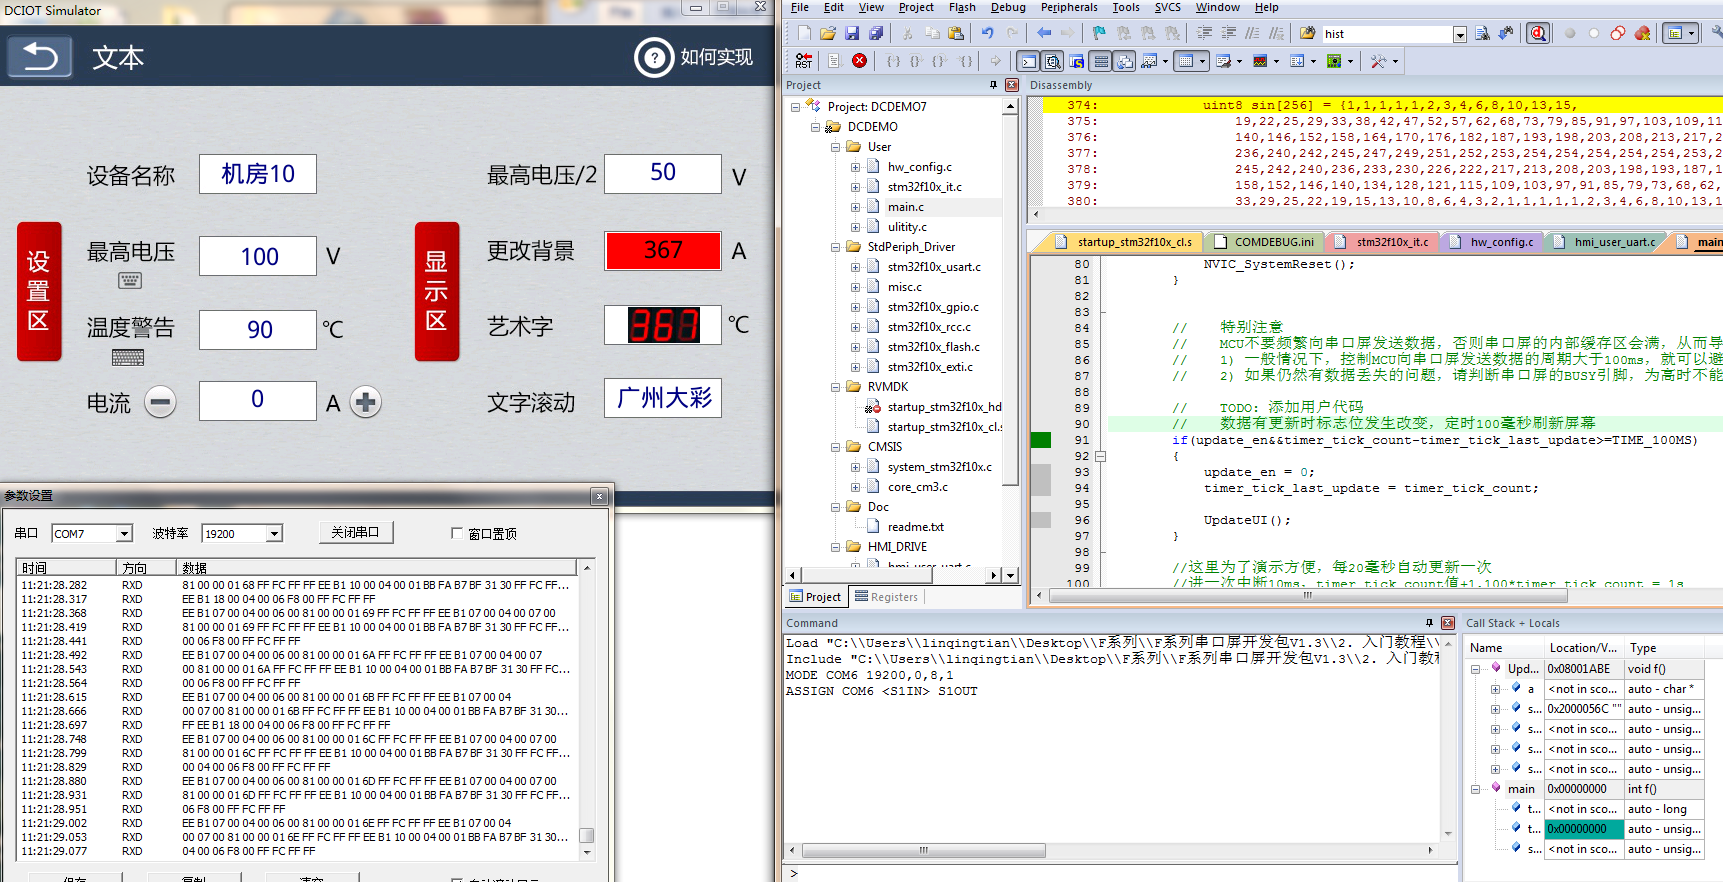1723x882 pixels.
Task: Expand main.c node in project tree
Action: (x=855, y=207)
